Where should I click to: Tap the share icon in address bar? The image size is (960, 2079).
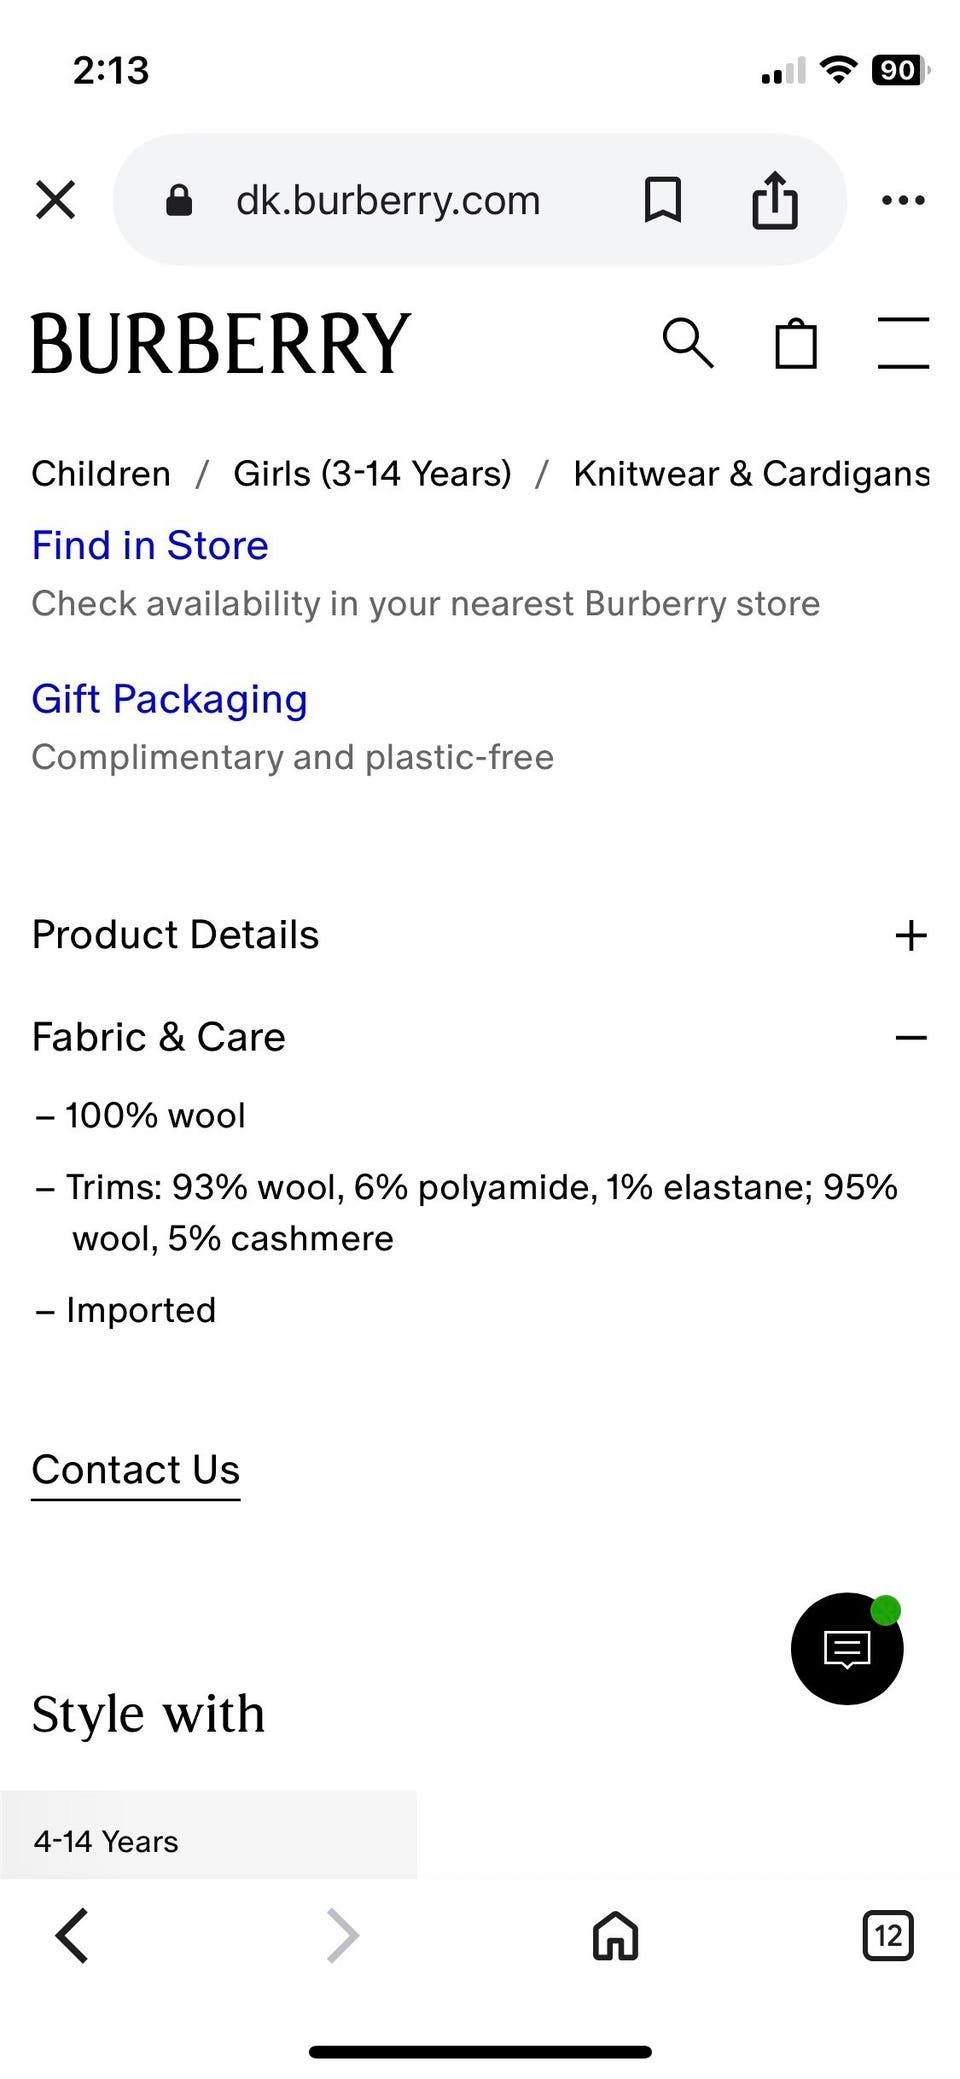click(775, 200)
